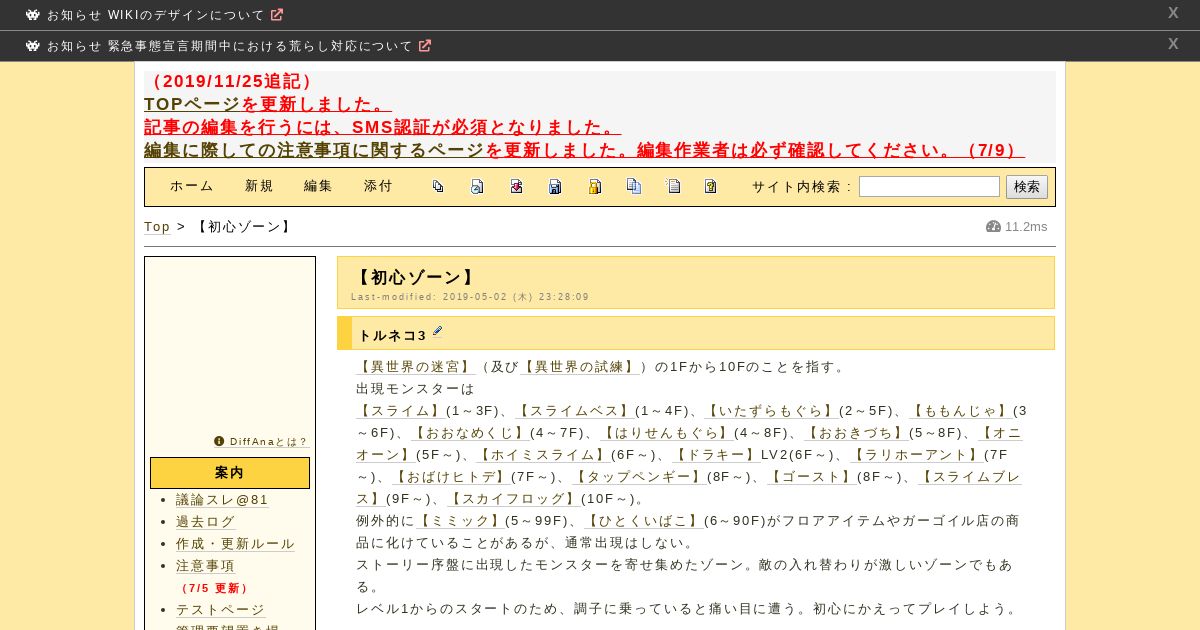The height and width of the screenshot is (630, 1200).
Task: Open the 【おおきづち】 monster link
Action: click(857, 433)
